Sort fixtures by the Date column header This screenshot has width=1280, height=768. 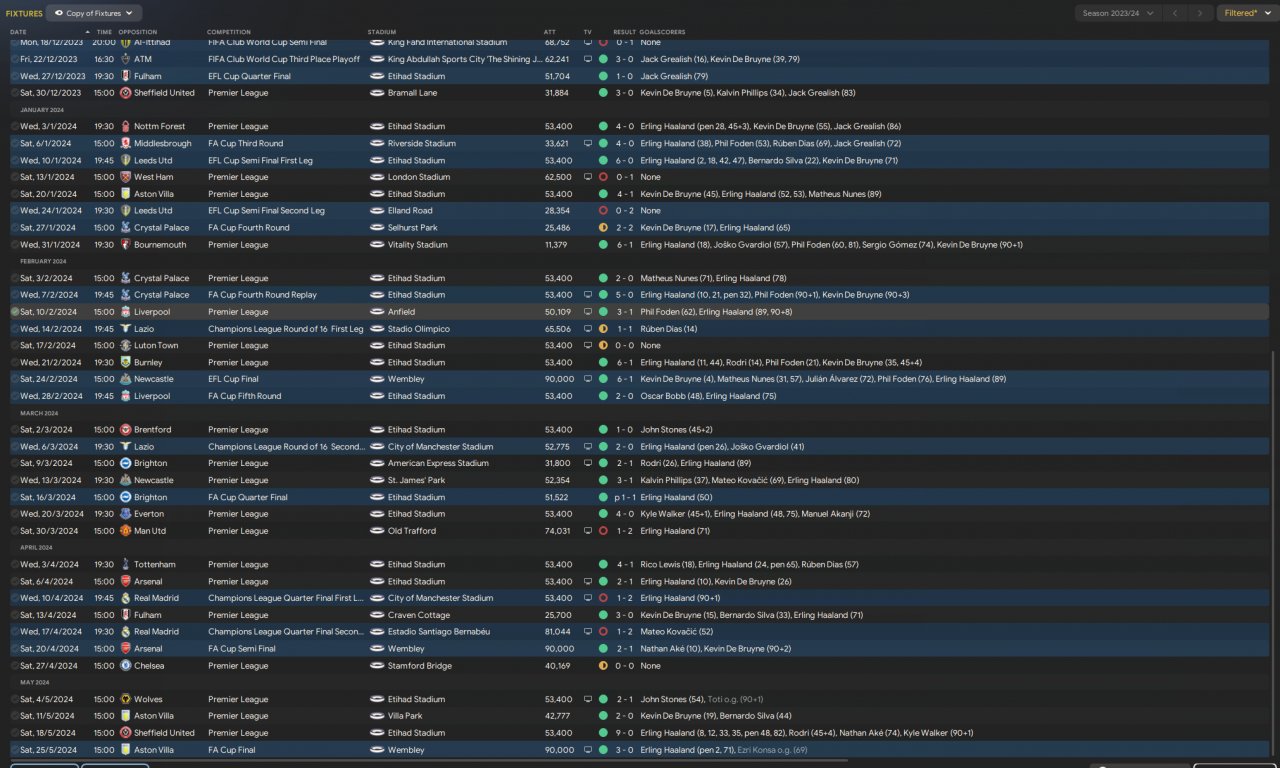[x=18, y=32]
